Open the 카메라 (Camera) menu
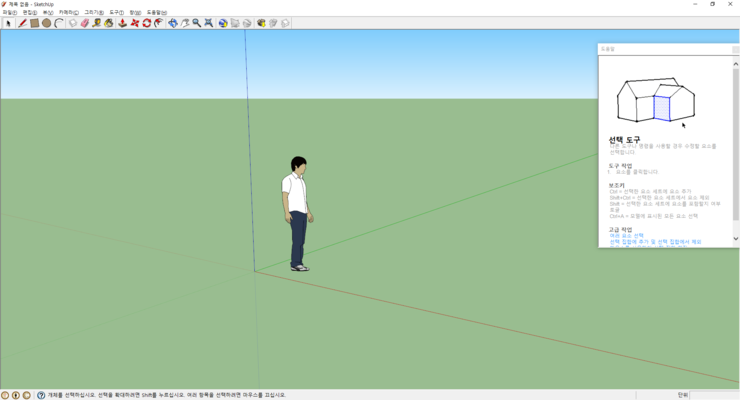 pyautogui.click(x=69, y=12)
